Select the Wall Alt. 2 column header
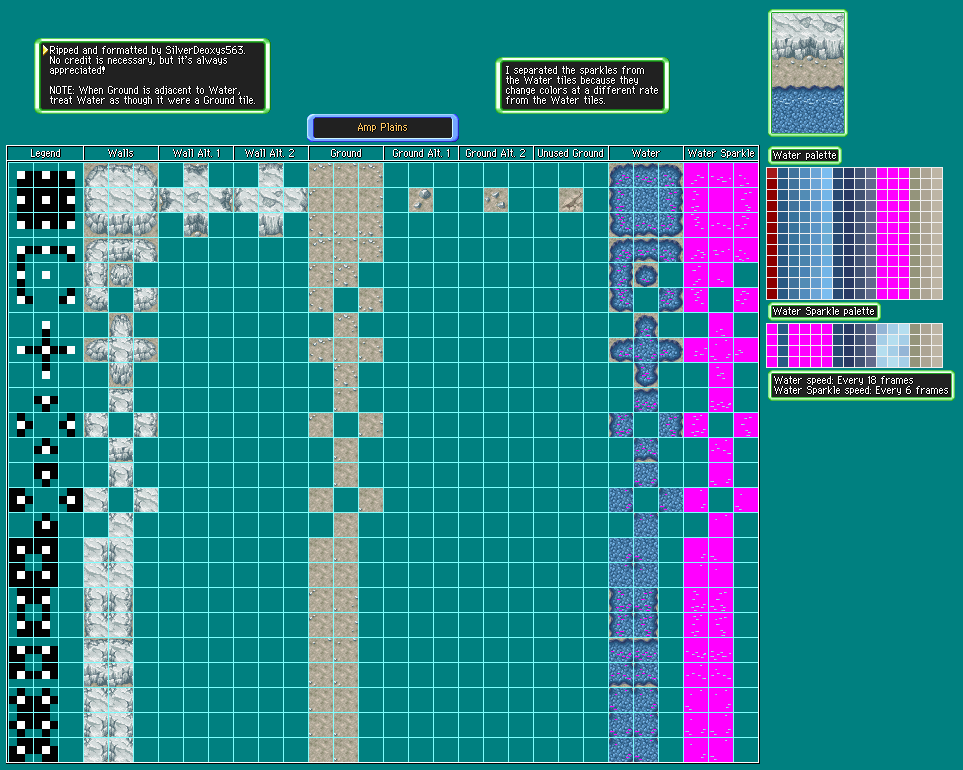 click(271, 153)
